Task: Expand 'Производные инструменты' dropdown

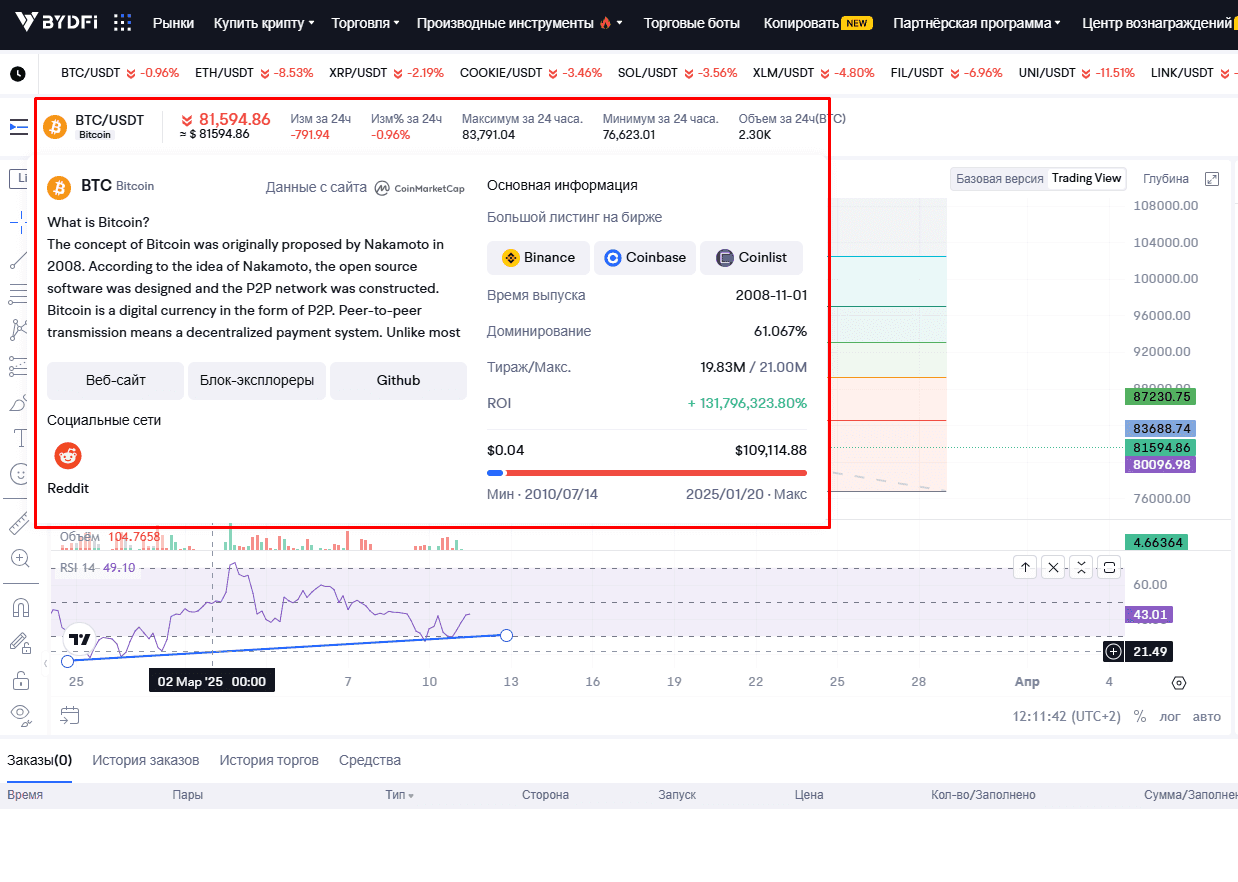Action: 519,23
